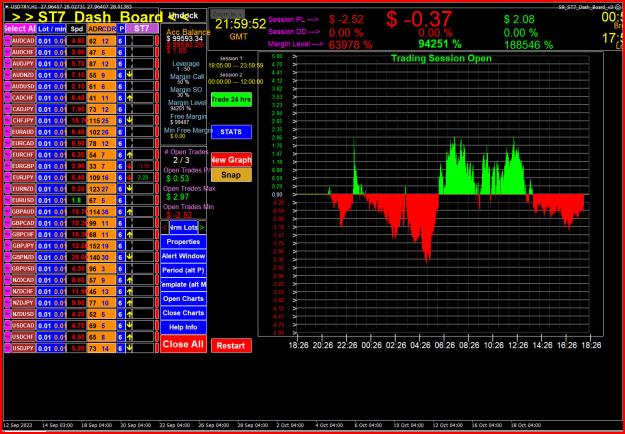Click the blue lot size cell for AUDUSD
Screen dimensions: 625x434
[51, 86]
